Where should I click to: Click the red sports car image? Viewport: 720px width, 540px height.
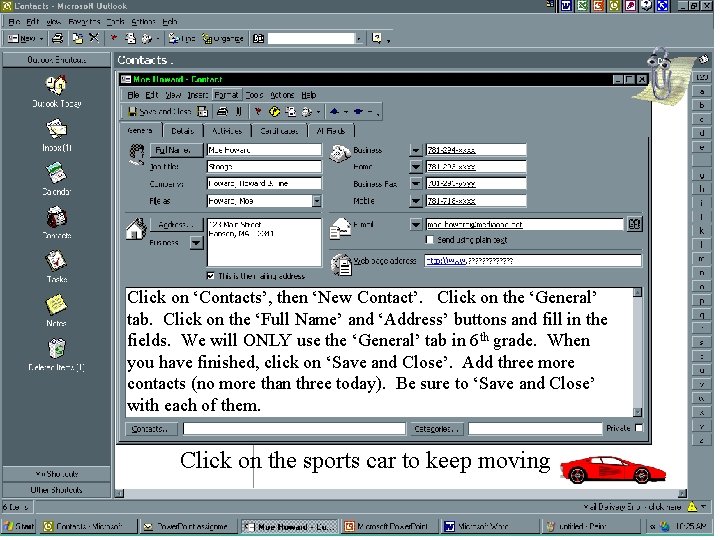pyautogui.click(x=613, y=470)
